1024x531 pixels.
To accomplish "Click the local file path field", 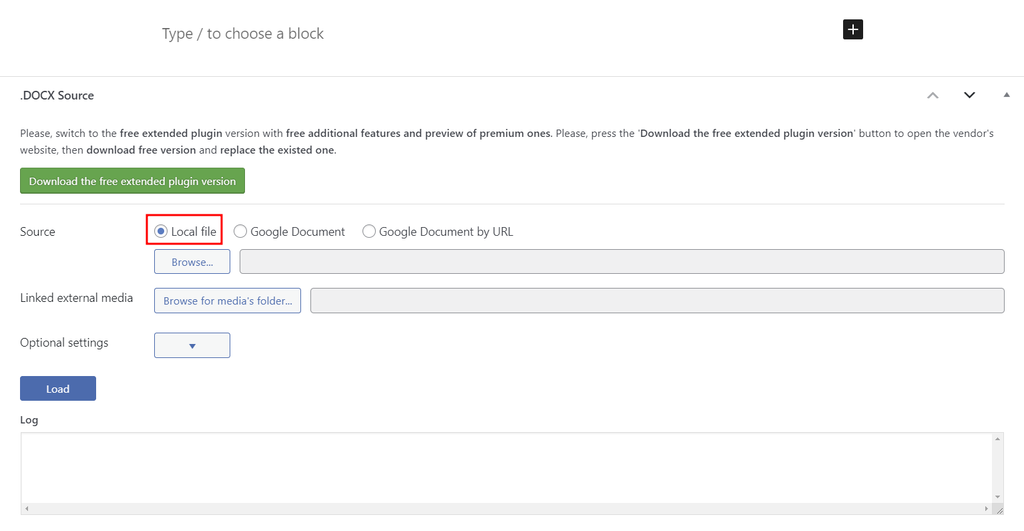I will pyautogui.click(x=621, y=262).
